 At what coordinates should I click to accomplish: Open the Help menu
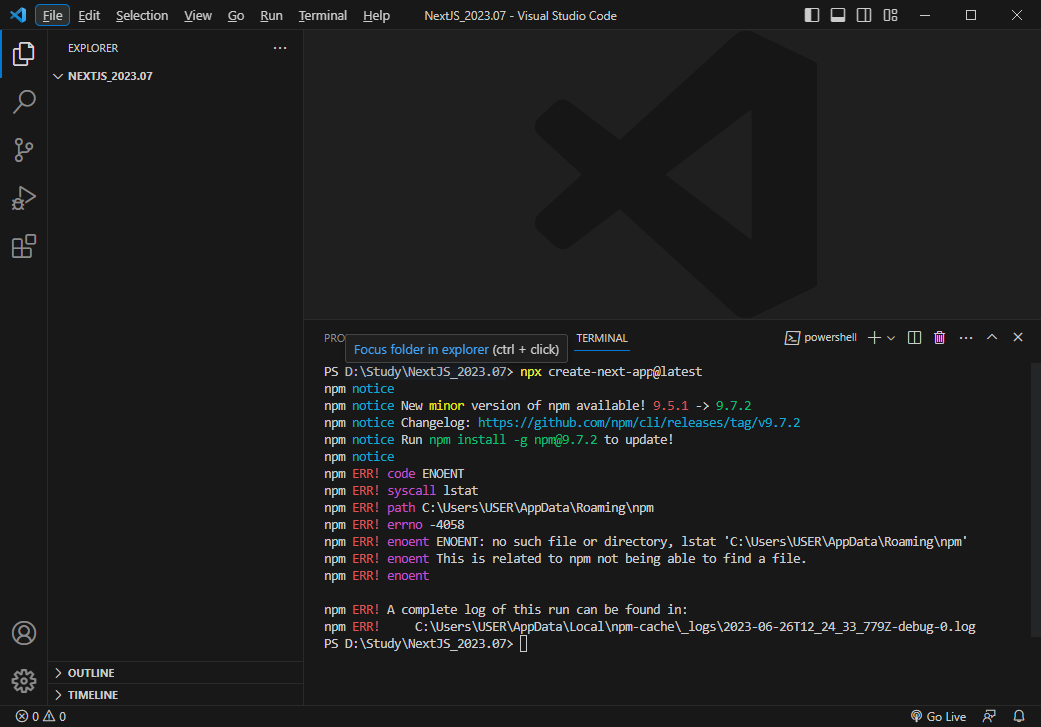point(376,15)
